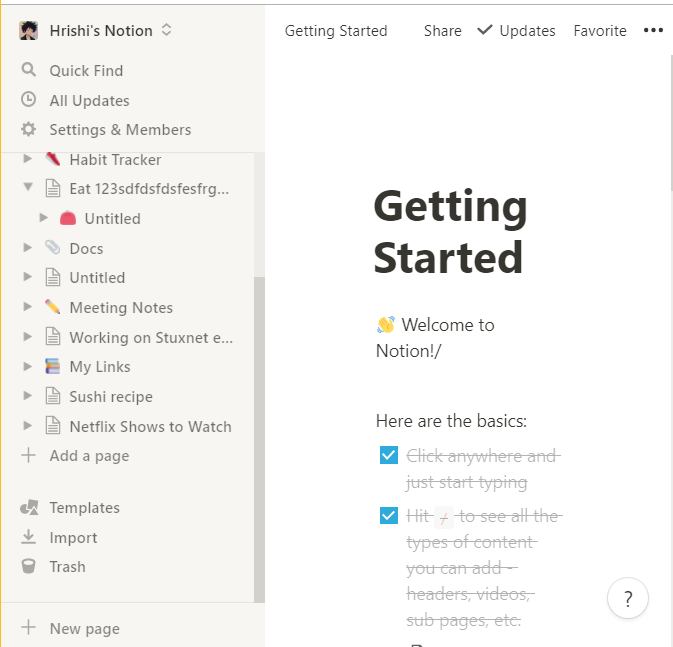Image resolution: width=673 pixels, height=647 pixels.
Task: Open the three-dot more options menu
Action: [653, 30]
